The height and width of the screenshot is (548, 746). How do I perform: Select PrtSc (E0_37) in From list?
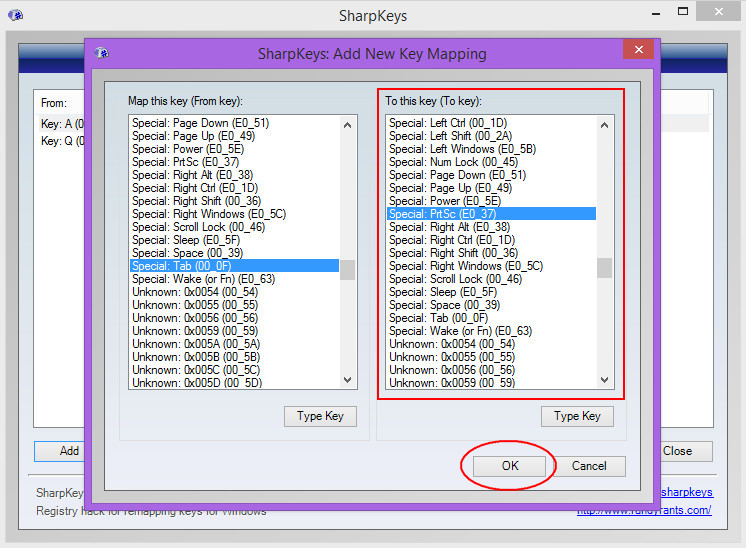click(x=234, y=162)
